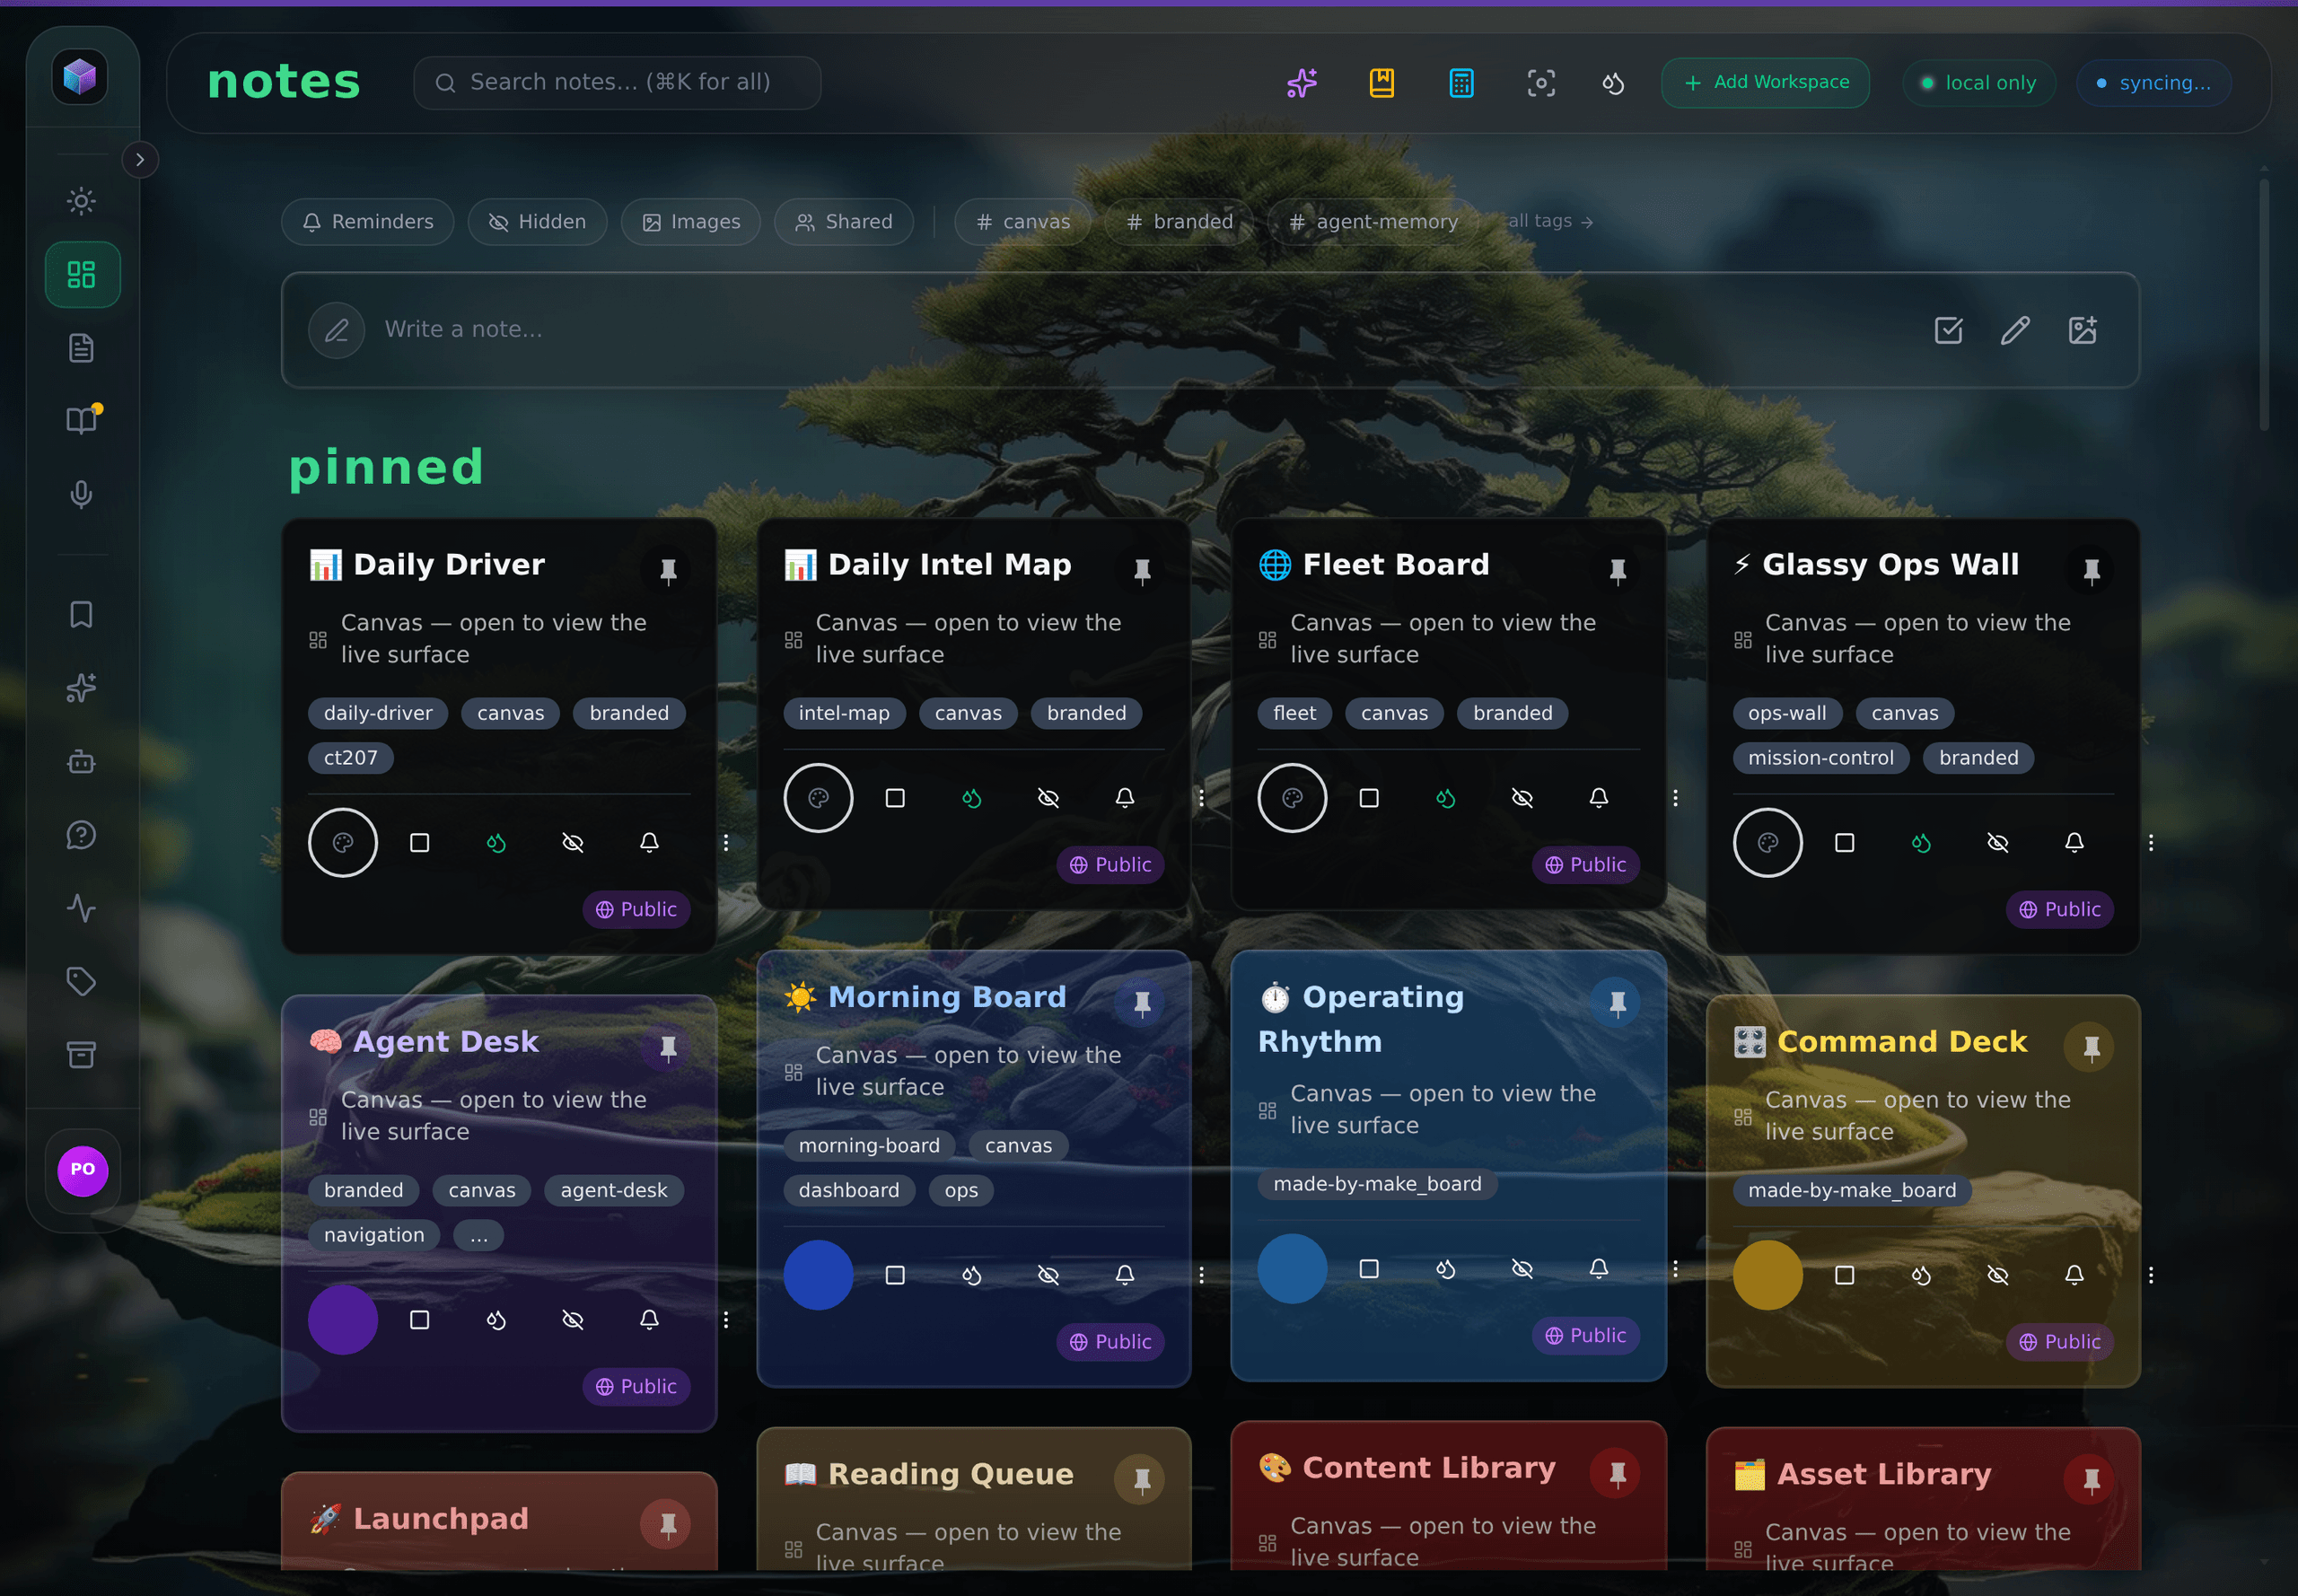Open more options on Agent Desk card
This screenshot has width=2298, height=1596.
[726, 1320]
